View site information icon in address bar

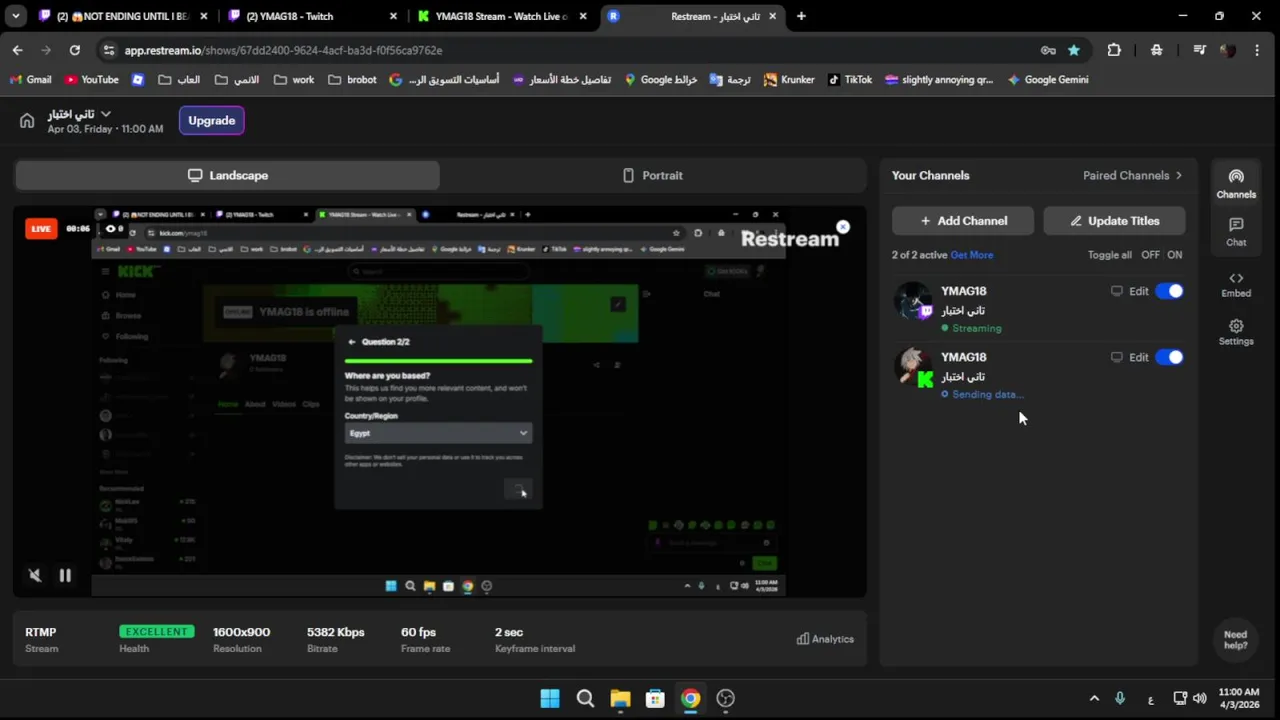pos(108,50)
